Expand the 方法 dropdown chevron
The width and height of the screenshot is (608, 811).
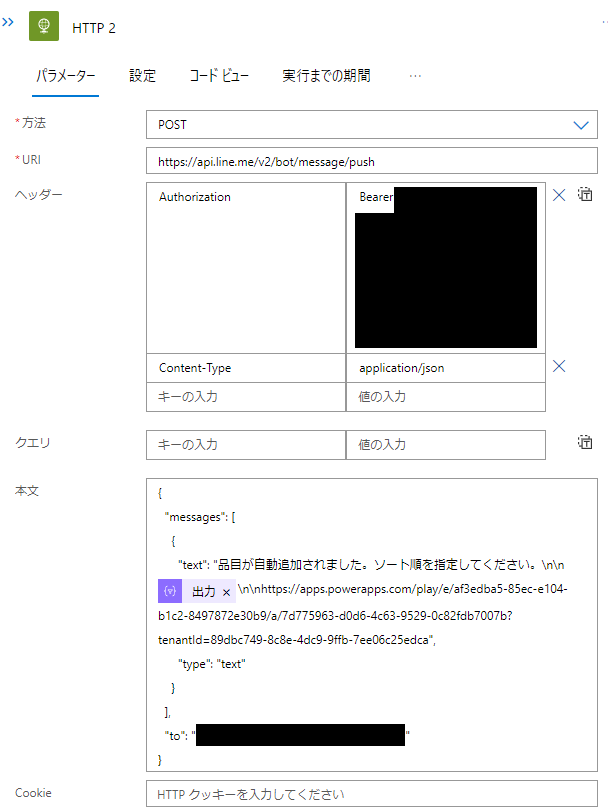(x=581, y=125)
